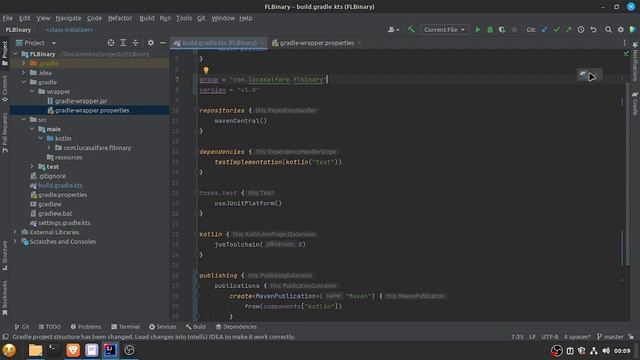640x360 pixels.
Task: Click the volume icon in system tray
Action: (606, 351)
